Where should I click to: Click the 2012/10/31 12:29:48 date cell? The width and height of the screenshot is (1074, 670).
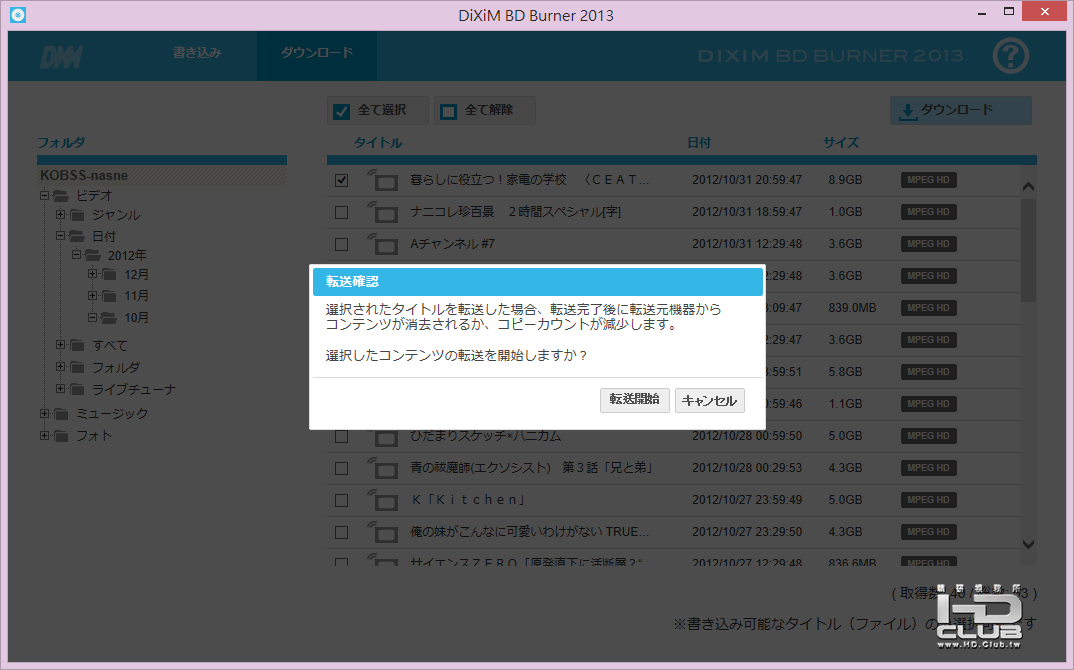747,244
